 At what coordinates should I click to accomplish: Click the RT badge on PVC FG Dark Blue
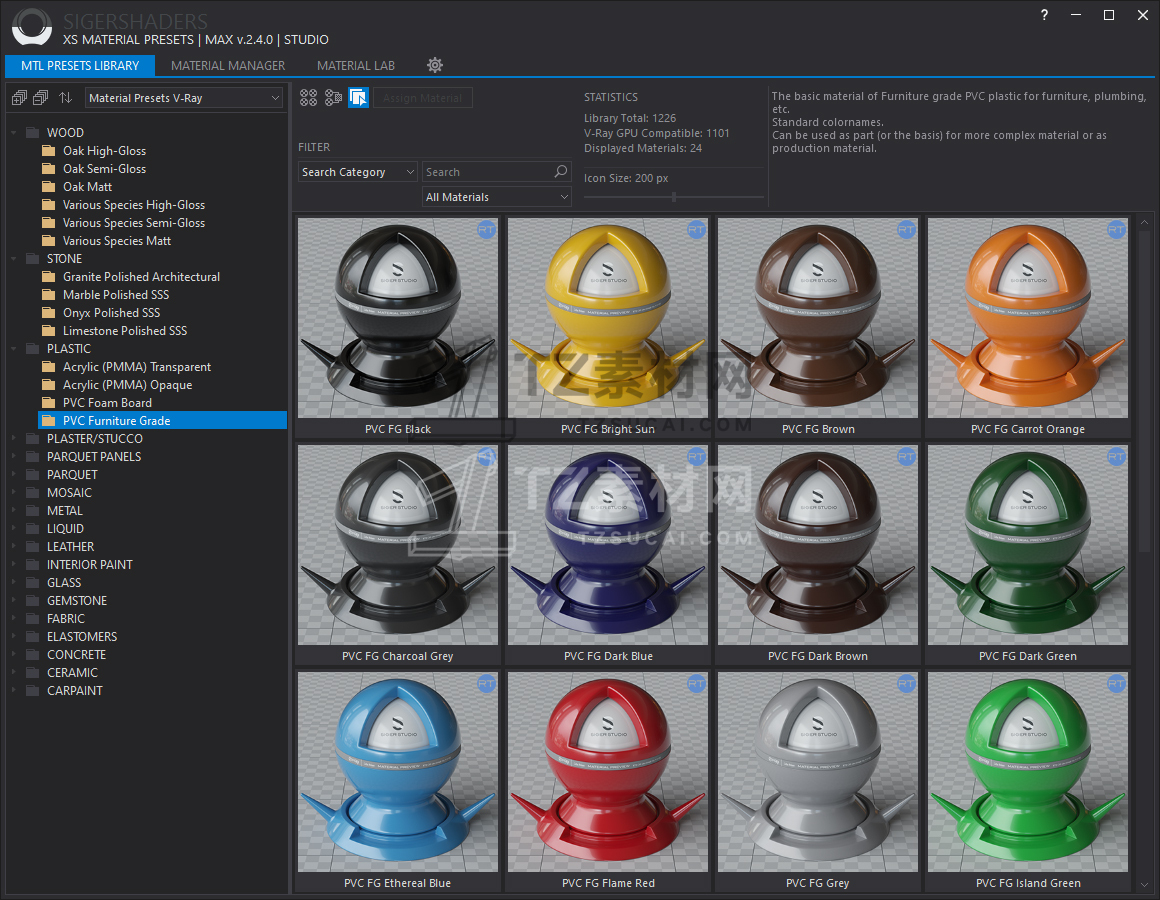click(x=696, y=457)
